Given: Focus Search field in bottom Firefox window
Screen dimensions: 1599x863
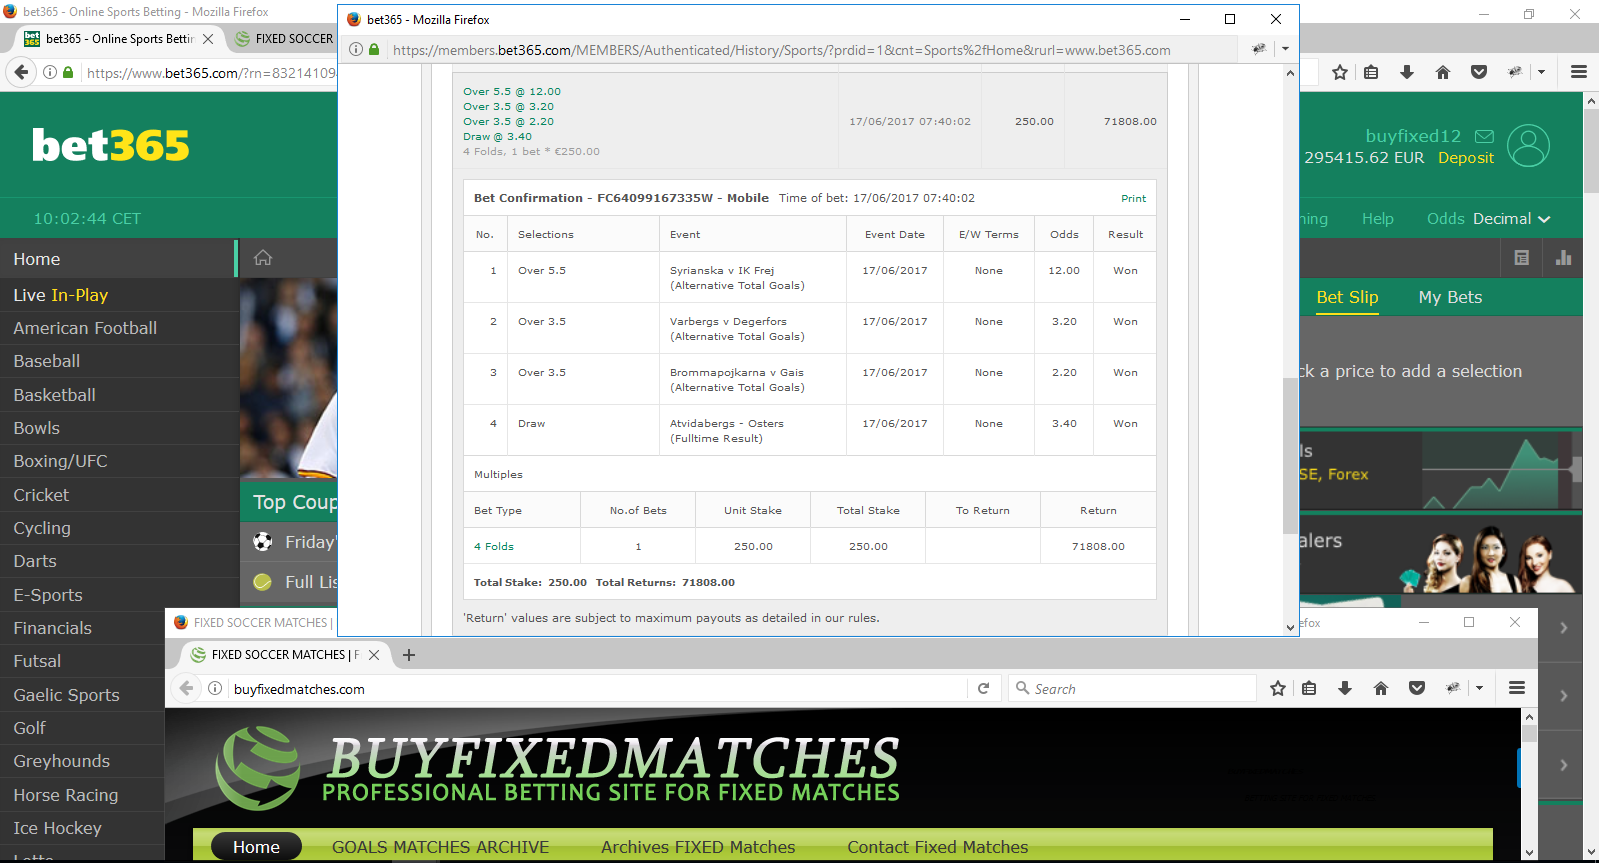Looking at the screenshot, I should click(1132, 688).
